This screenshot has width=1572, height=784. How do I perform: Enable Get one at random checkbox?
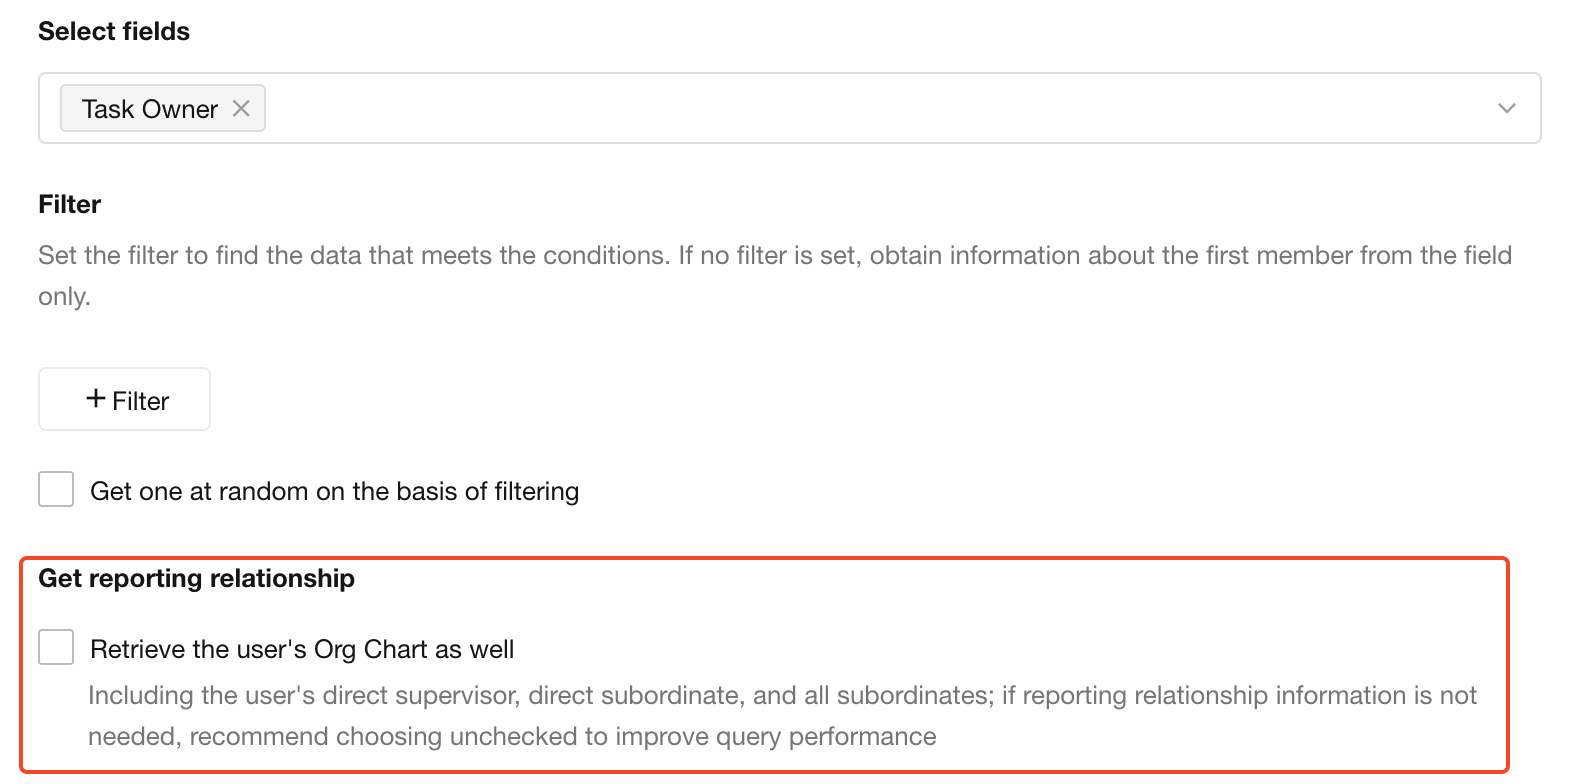(x=56, y=489)
